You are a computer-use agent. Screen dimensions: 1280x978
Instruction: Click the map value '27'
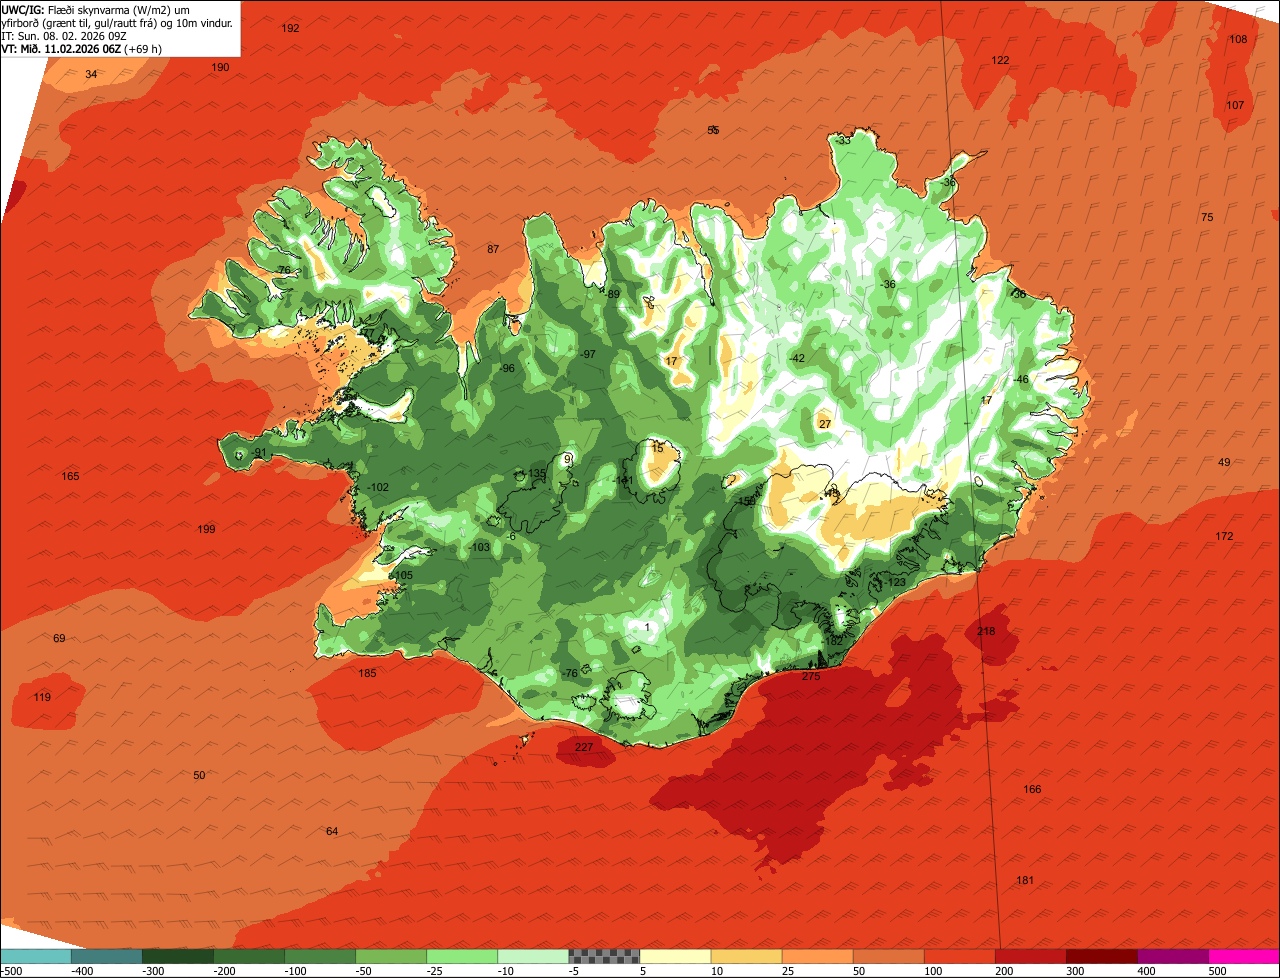pos(825,424)
